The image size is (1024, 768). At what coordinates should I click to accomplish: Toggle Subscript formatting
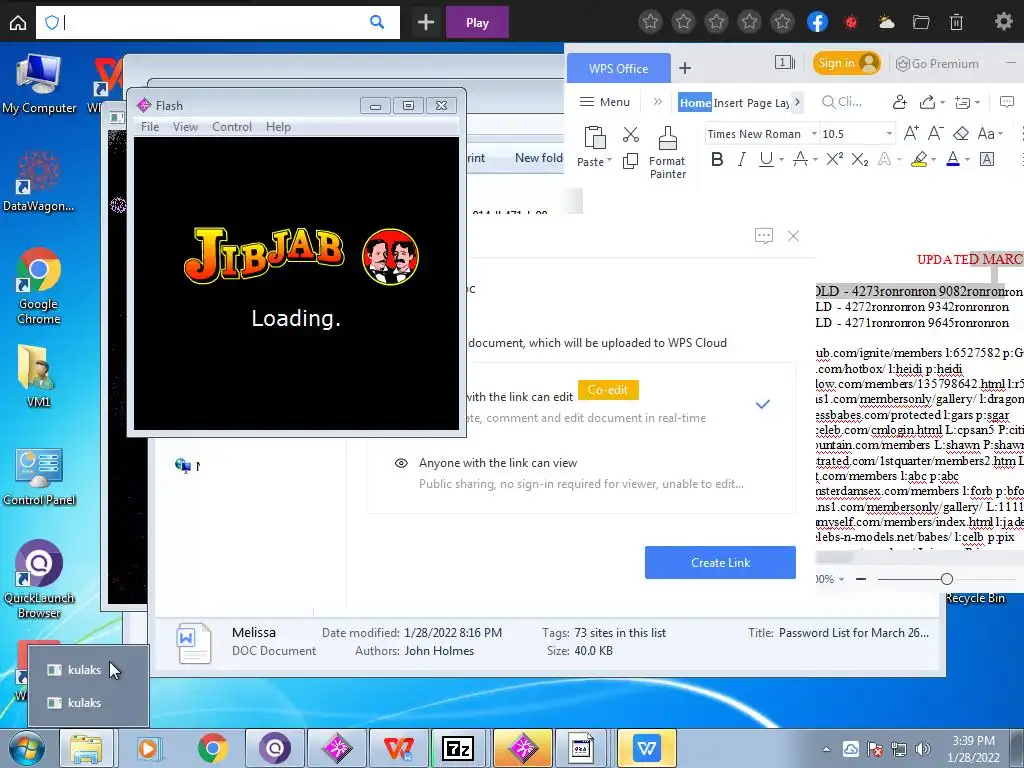[x=859, y=159]
